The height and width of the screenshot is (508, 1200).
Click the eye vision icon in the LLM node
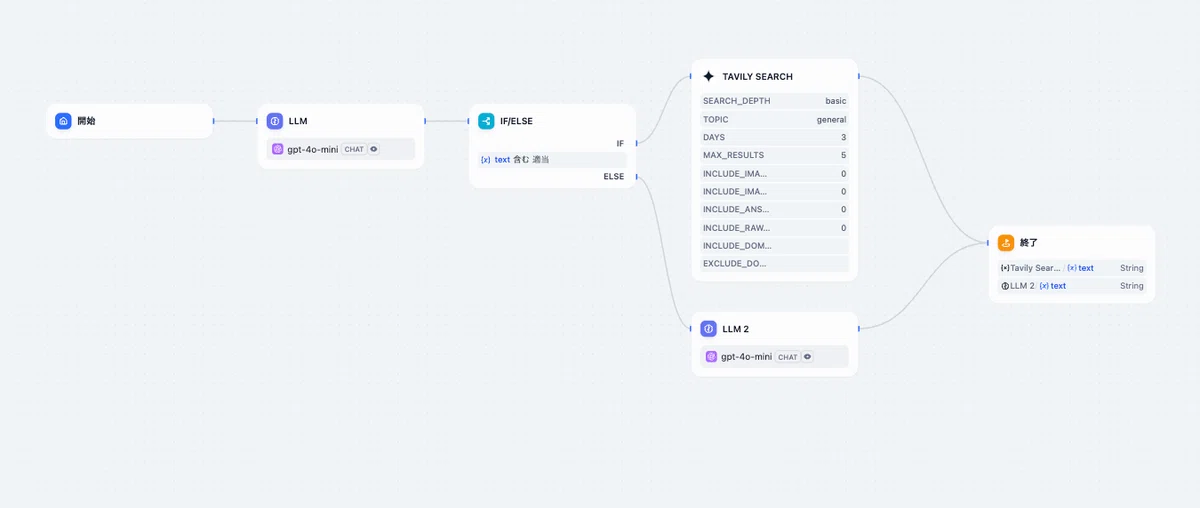coord(374,149)
